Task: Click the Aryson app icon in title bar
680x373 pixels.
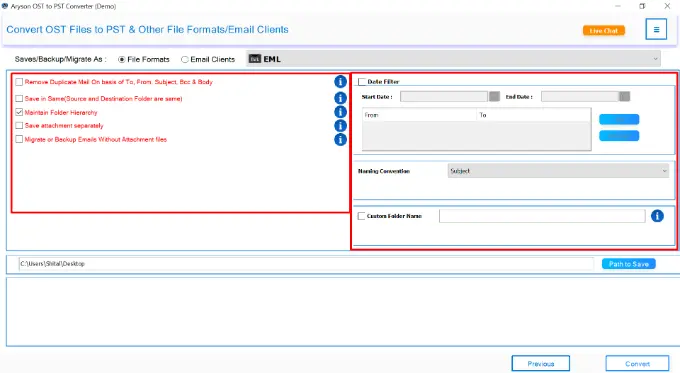Action: [x=5, y=6]
